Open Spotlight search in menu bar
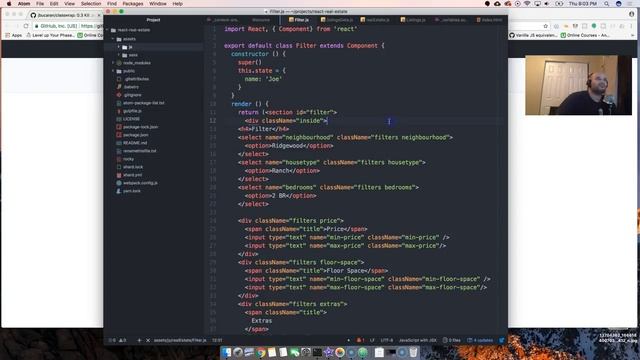This screenshot has height=360, width=640. tap(607, 4)
